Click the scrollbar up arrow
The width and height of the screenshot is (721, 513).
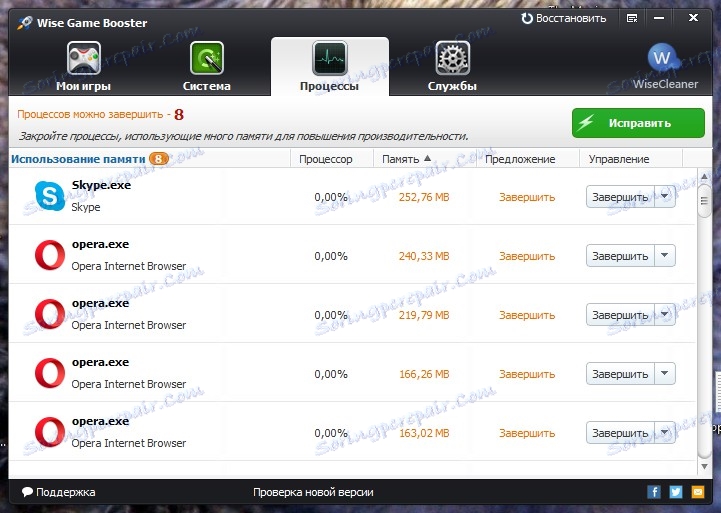[704, 176]
